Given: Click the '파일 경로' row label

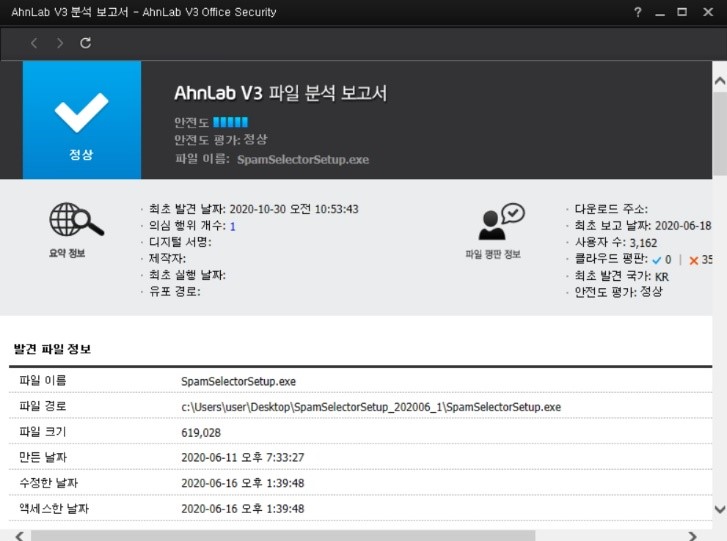Looking at the screenshot, I should tap(43, 406).
